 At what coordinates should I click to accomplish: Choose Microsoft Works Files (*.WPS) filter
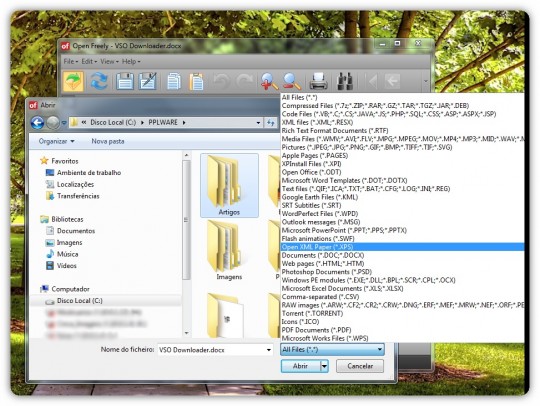pos(402,338)
